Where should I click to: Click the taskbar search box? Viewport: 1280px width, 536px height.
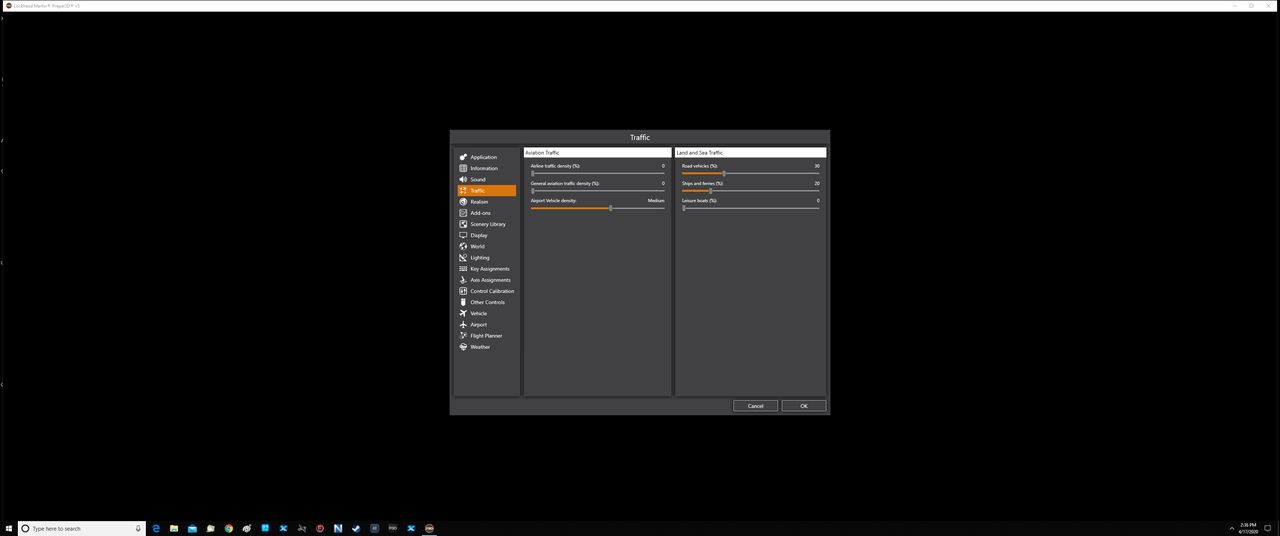point(82,528)
